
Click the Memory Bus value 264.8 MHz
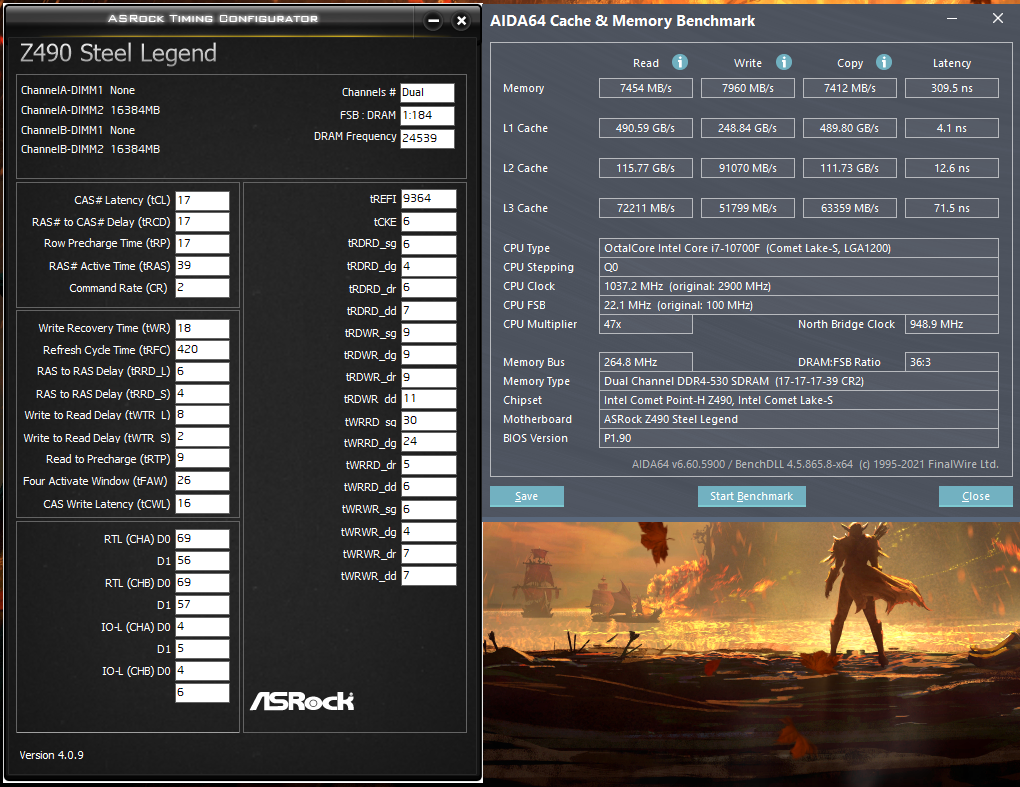click(x=646, y=362)
